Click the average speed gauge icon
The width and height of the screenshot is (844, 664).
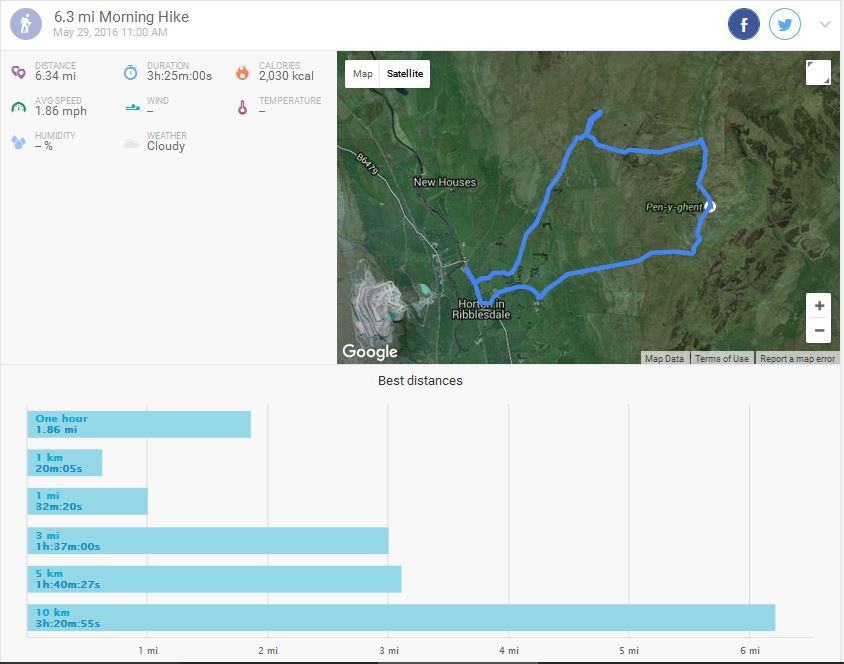tap(19, 107)
